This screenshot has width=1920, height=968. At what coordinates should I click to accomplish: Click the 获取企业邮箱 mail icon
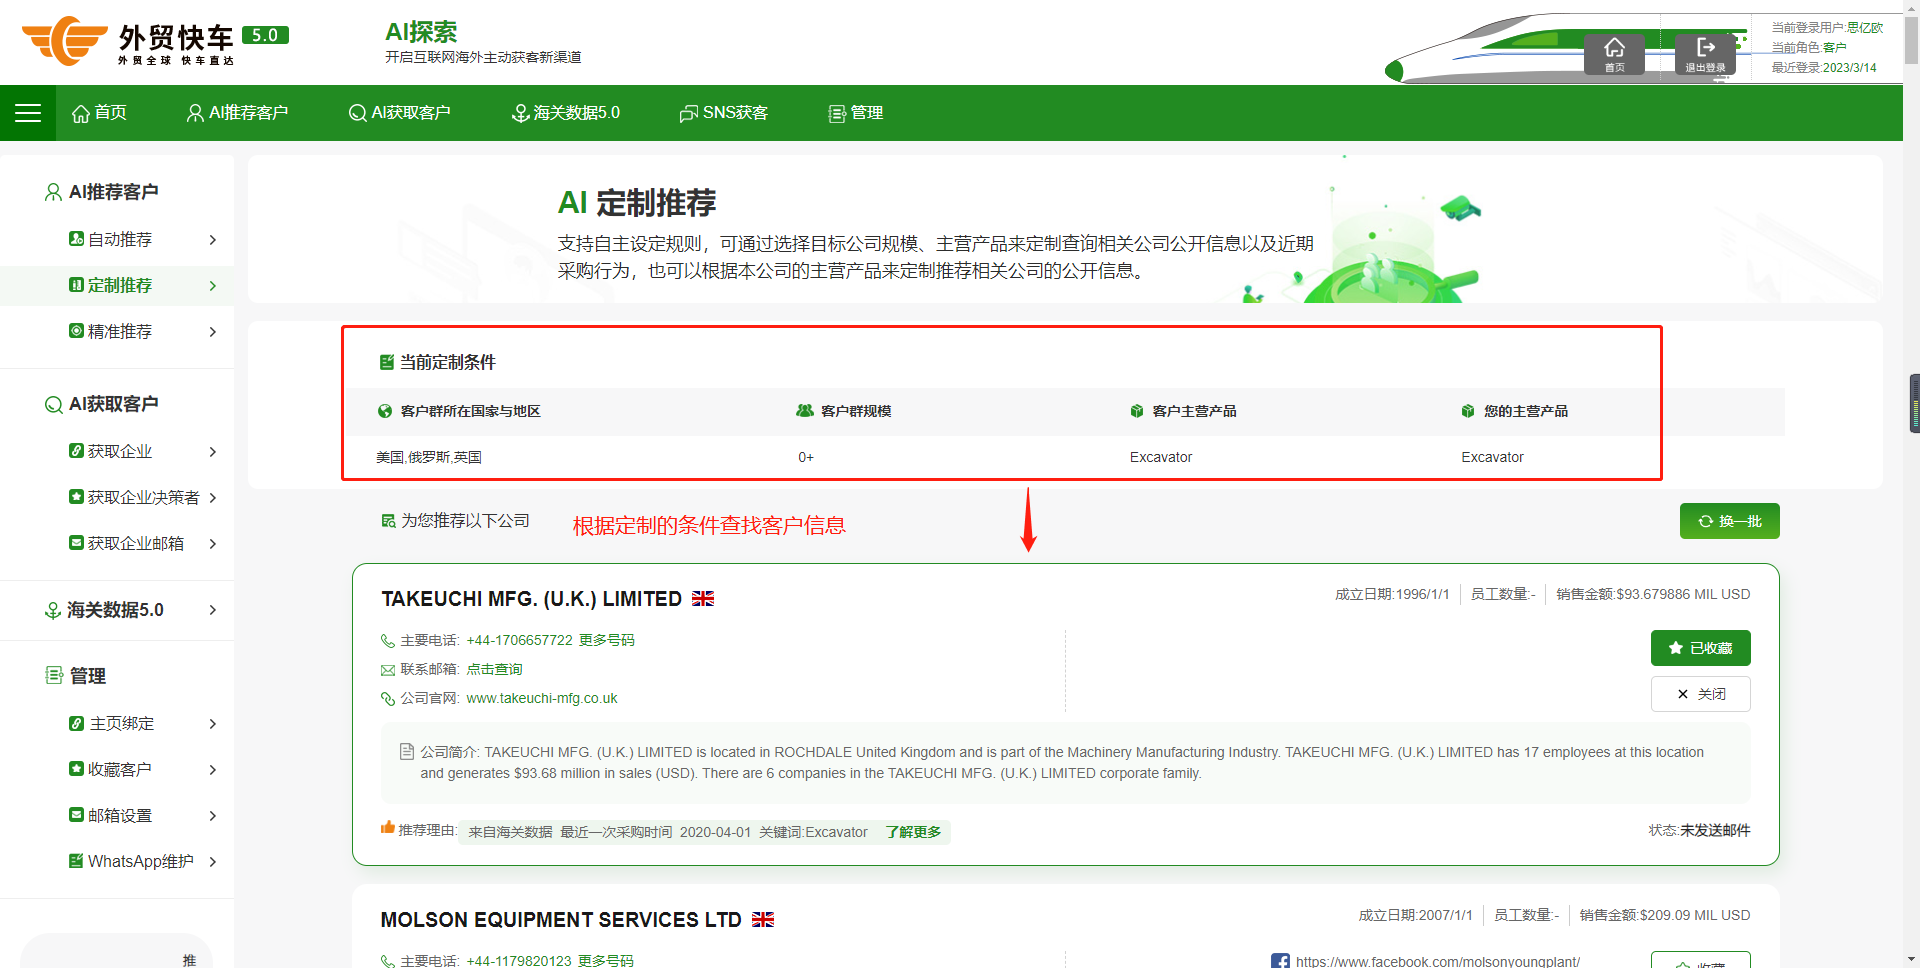(x=76, y=543)
